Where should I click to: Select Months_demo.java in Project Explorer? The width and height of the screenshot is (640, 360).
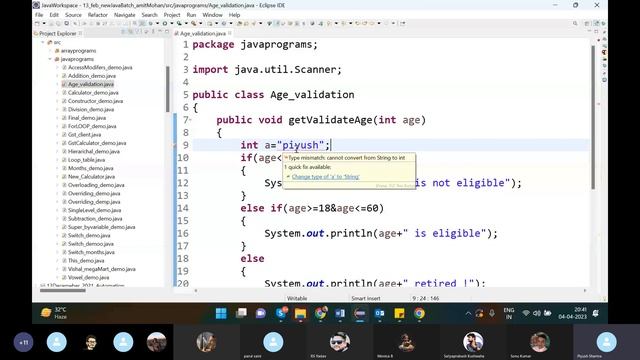[91, 168]
